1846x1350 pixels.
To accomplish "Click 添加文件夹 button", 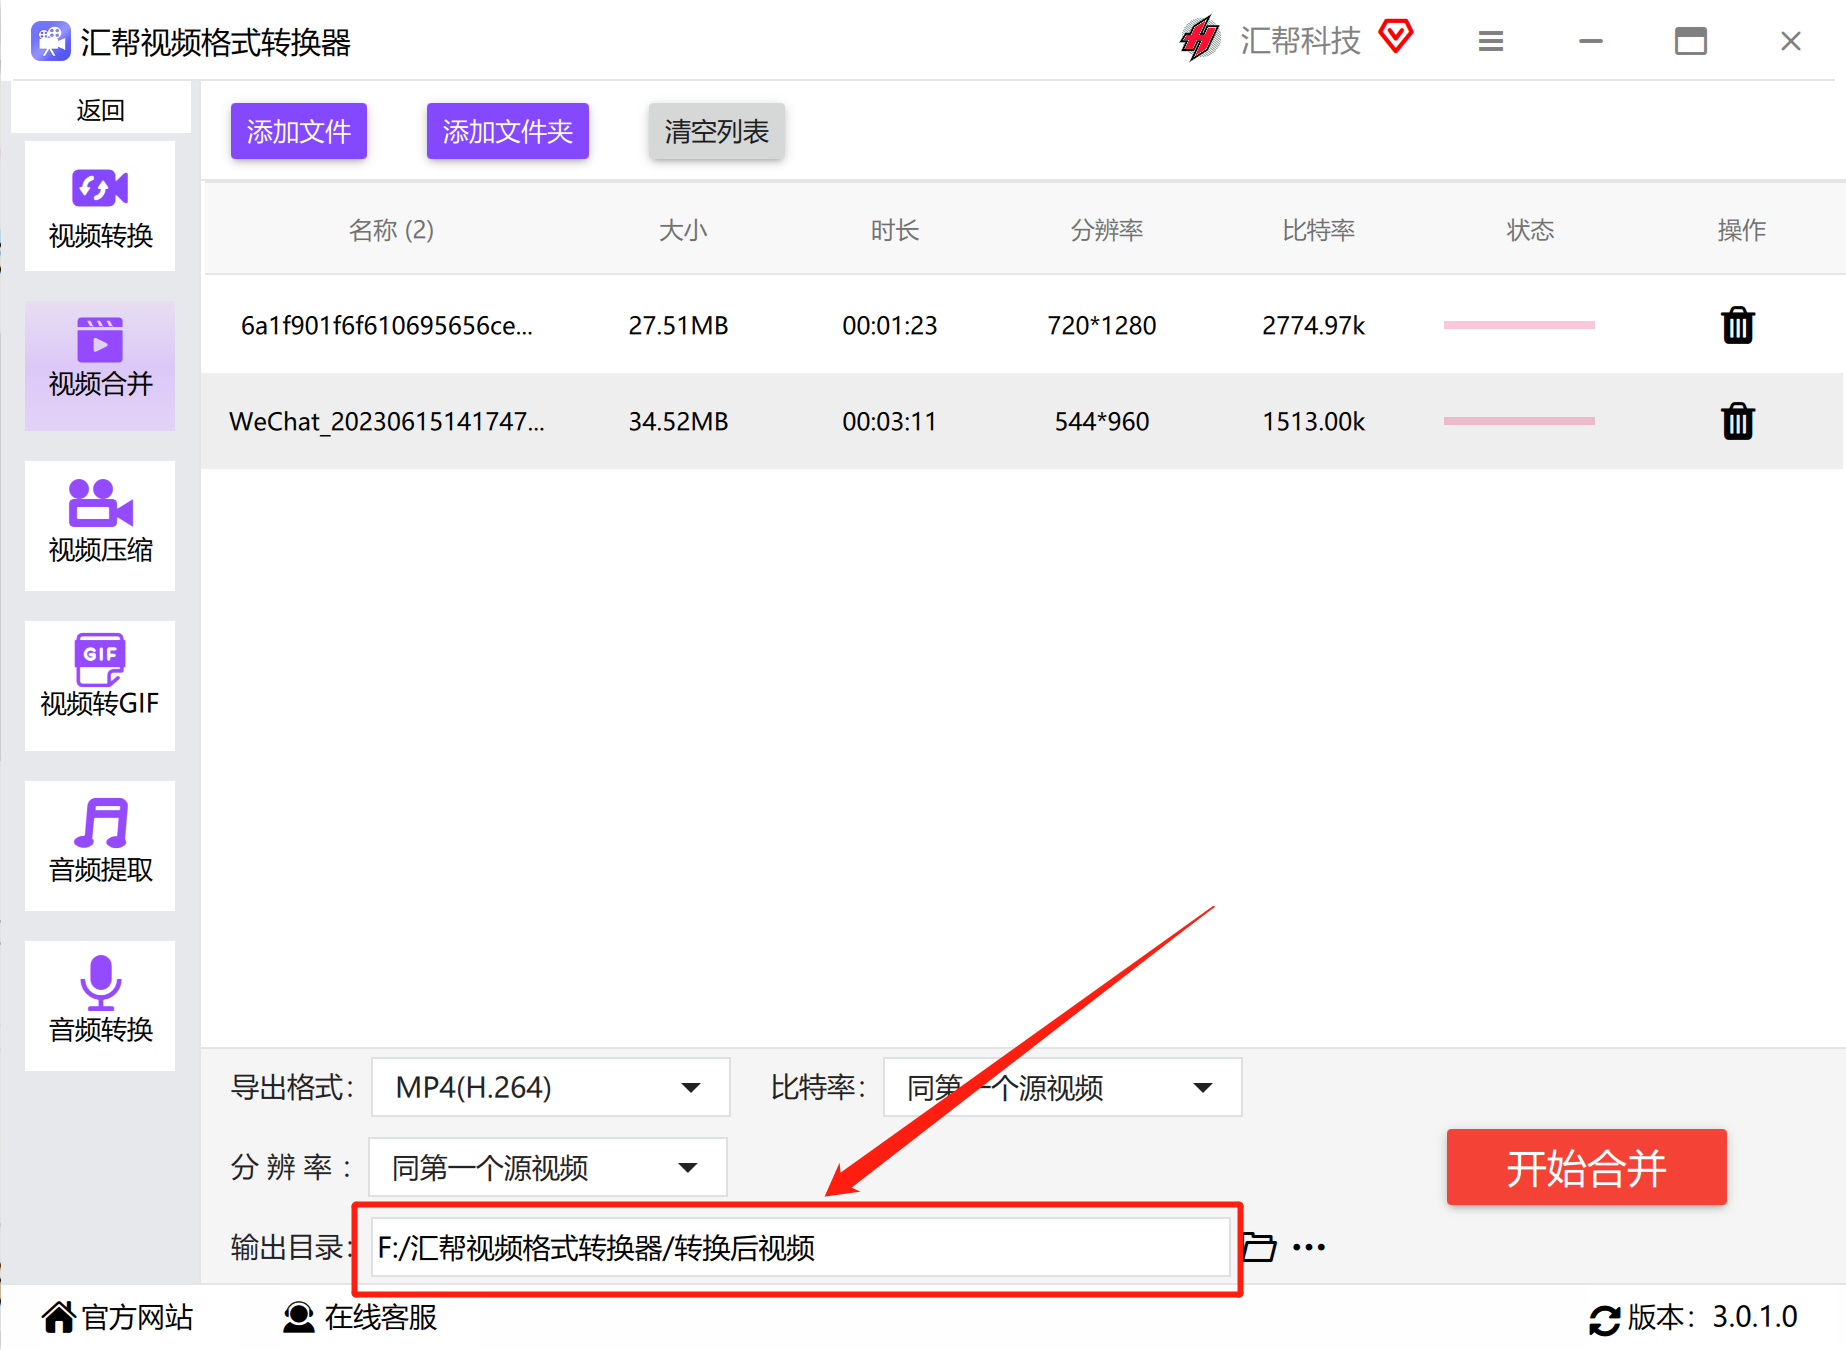I will coord(508,131).
